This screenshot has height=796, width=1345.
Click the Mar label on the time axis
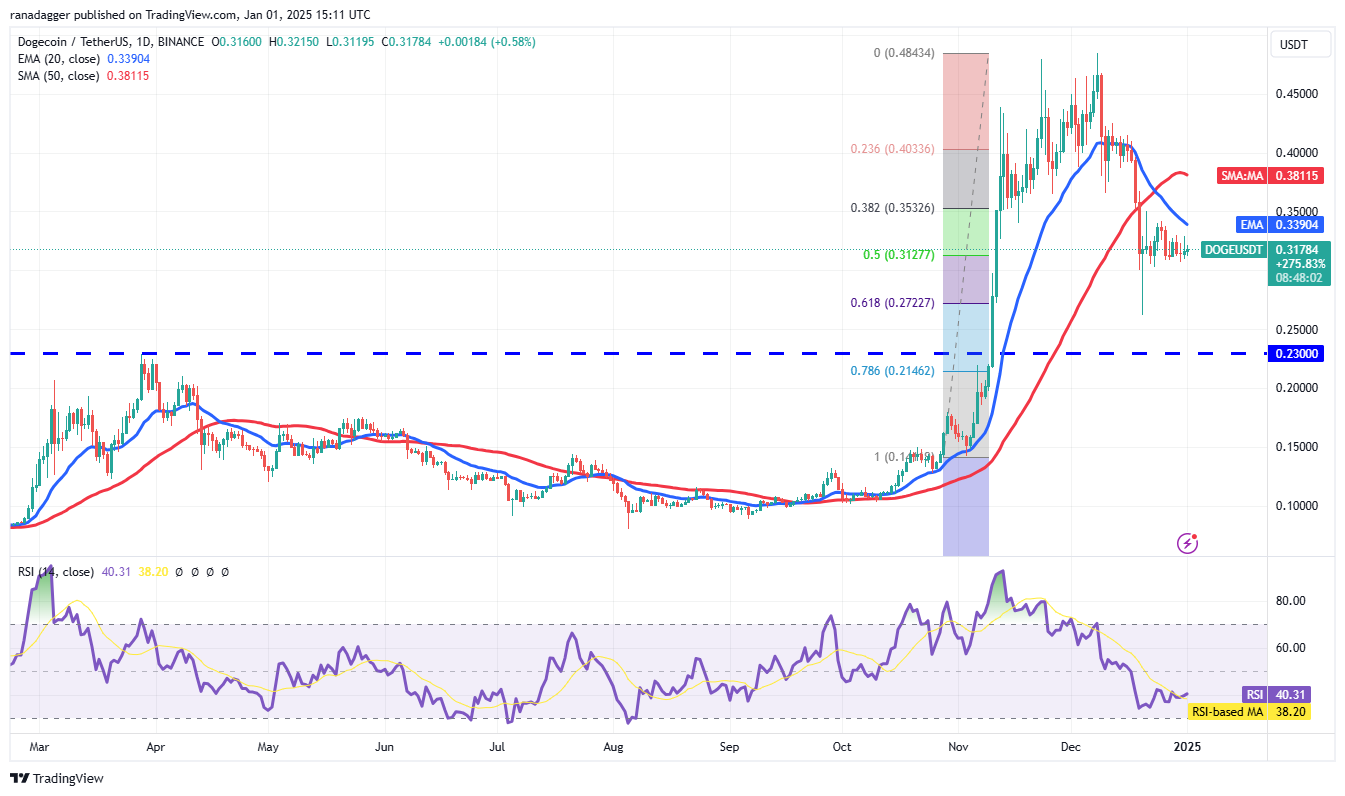38,746
